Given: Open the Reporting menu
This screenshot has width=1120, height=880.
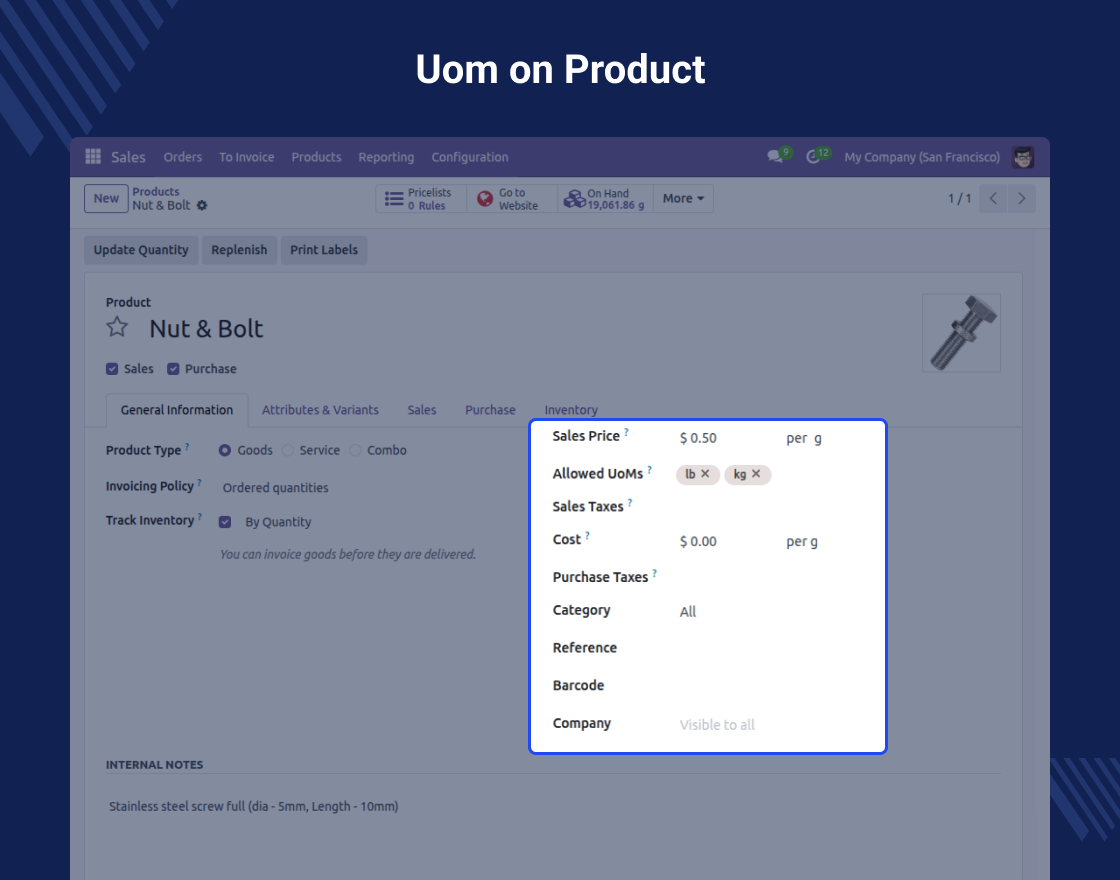Looking at the screenshot, I should (386, 157).
